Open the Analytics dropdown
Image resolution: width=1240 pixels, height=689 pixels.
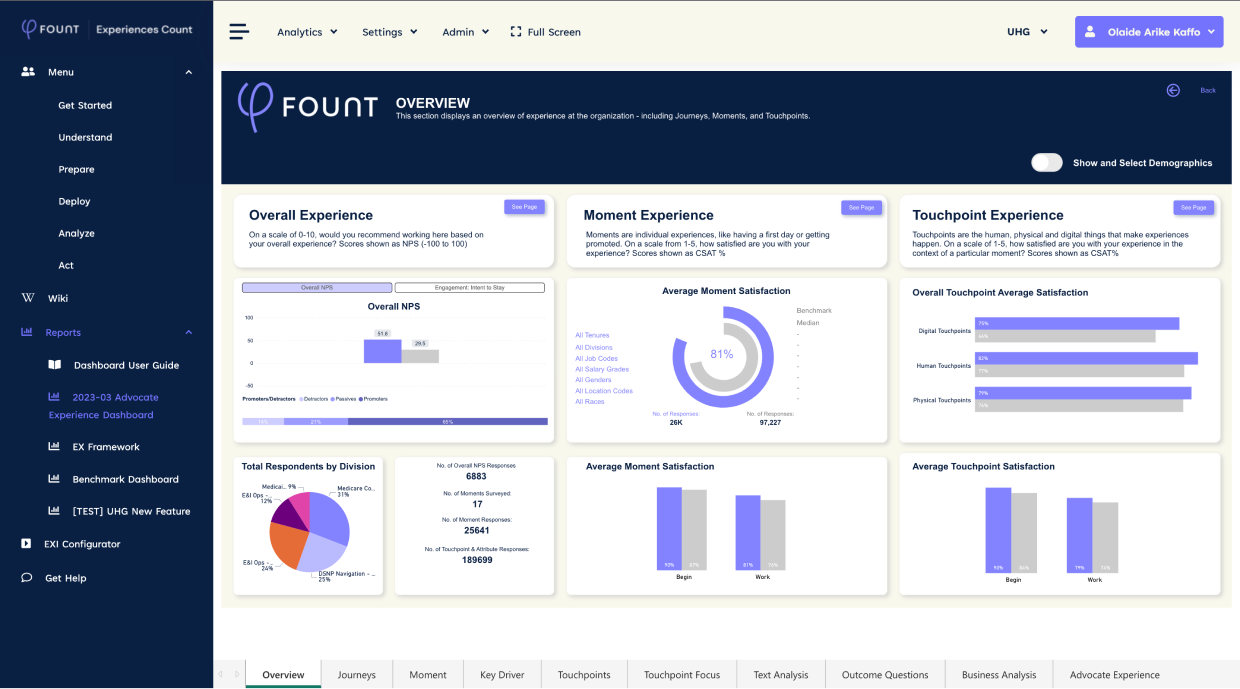tap(307, 32)
